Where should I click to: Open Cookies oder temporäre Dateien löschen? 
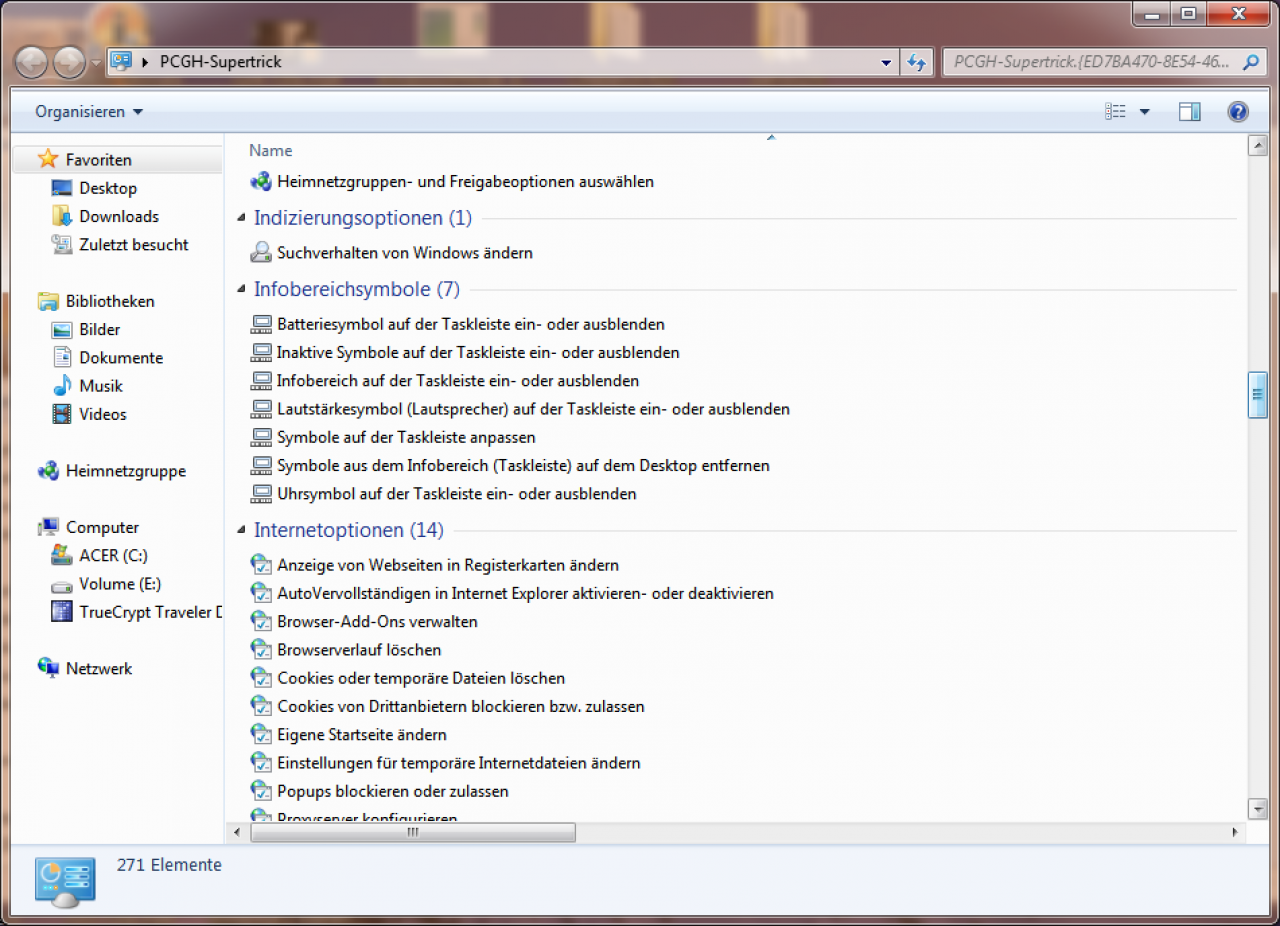(421, 678)
